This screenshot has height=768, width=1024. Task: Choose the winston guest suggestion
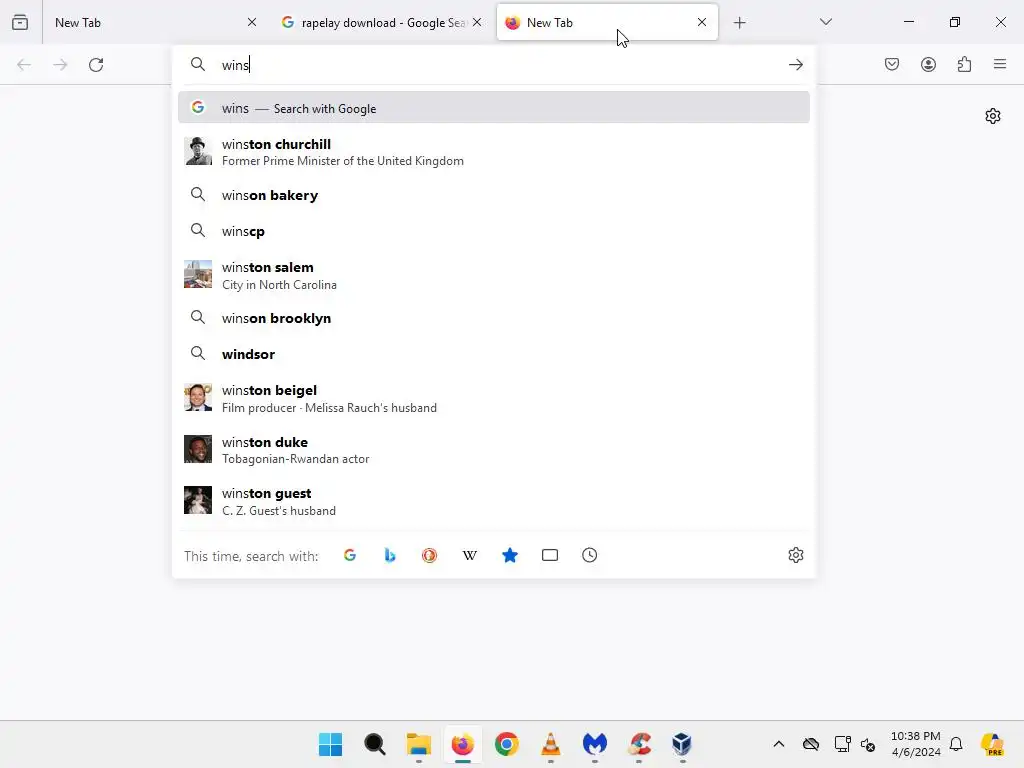click(x=494, y=501)
